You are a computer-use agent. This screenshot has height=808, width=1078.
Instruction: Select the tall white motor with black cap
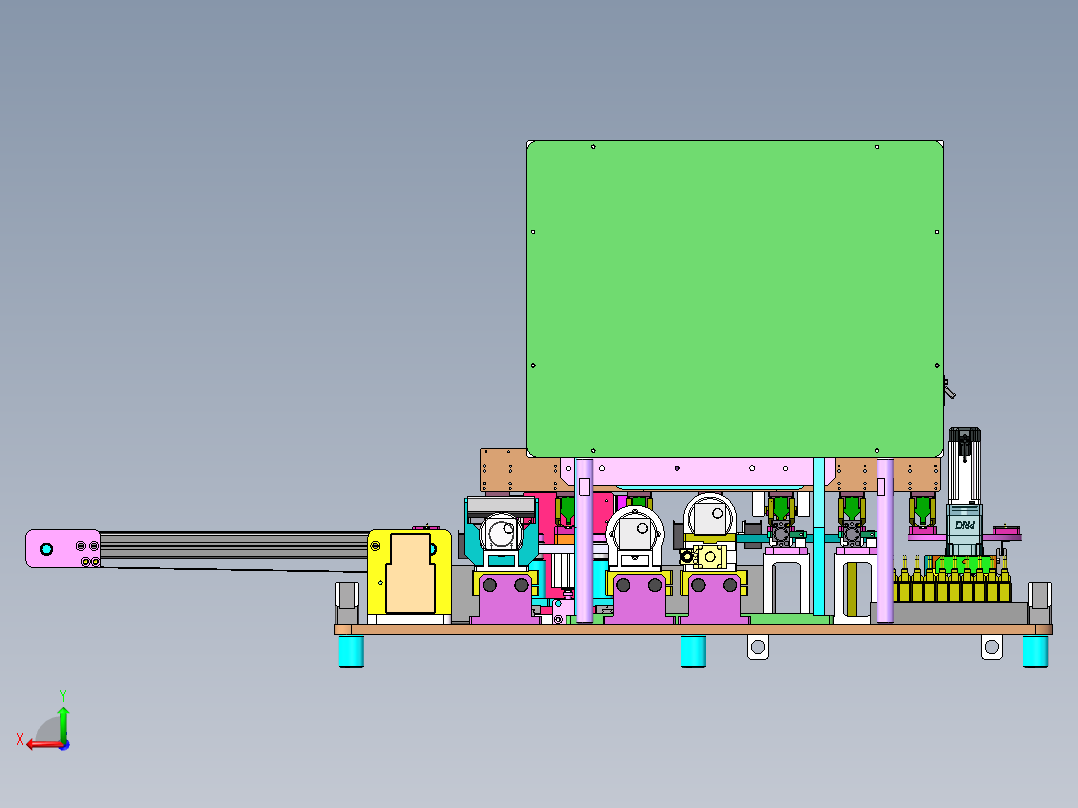[x=964, y=466]
